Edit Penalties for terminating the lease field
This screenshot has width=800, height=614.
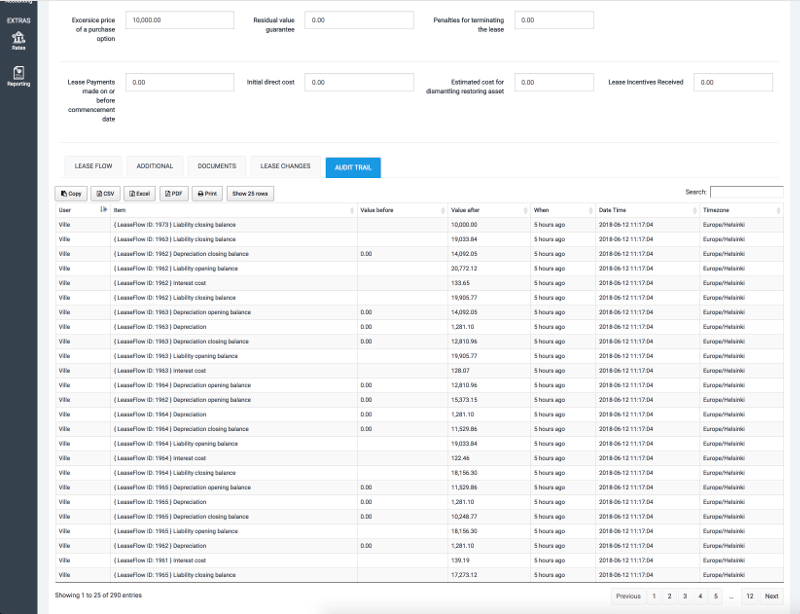(x=554, y=20)
